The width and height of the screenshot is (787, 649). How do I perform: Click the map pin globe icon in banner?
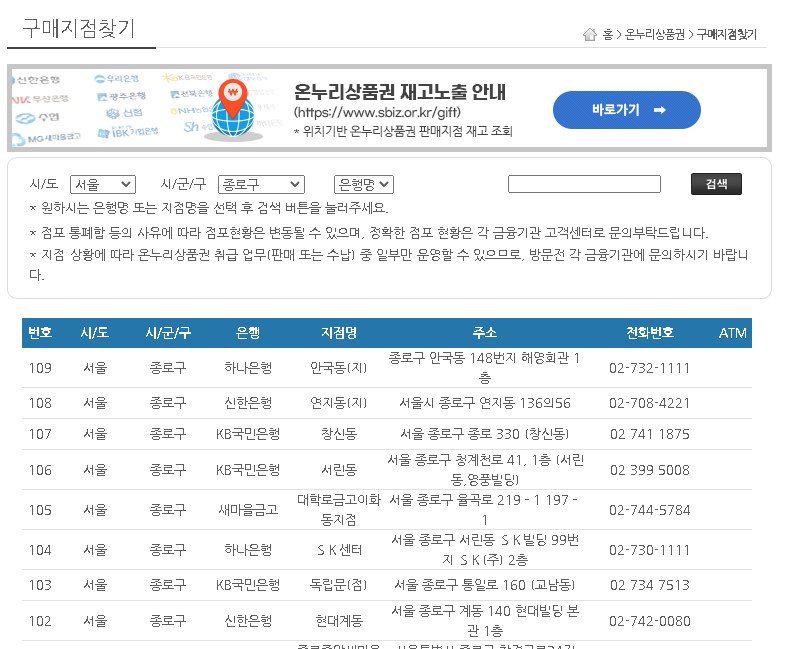[x=233, y=108]
